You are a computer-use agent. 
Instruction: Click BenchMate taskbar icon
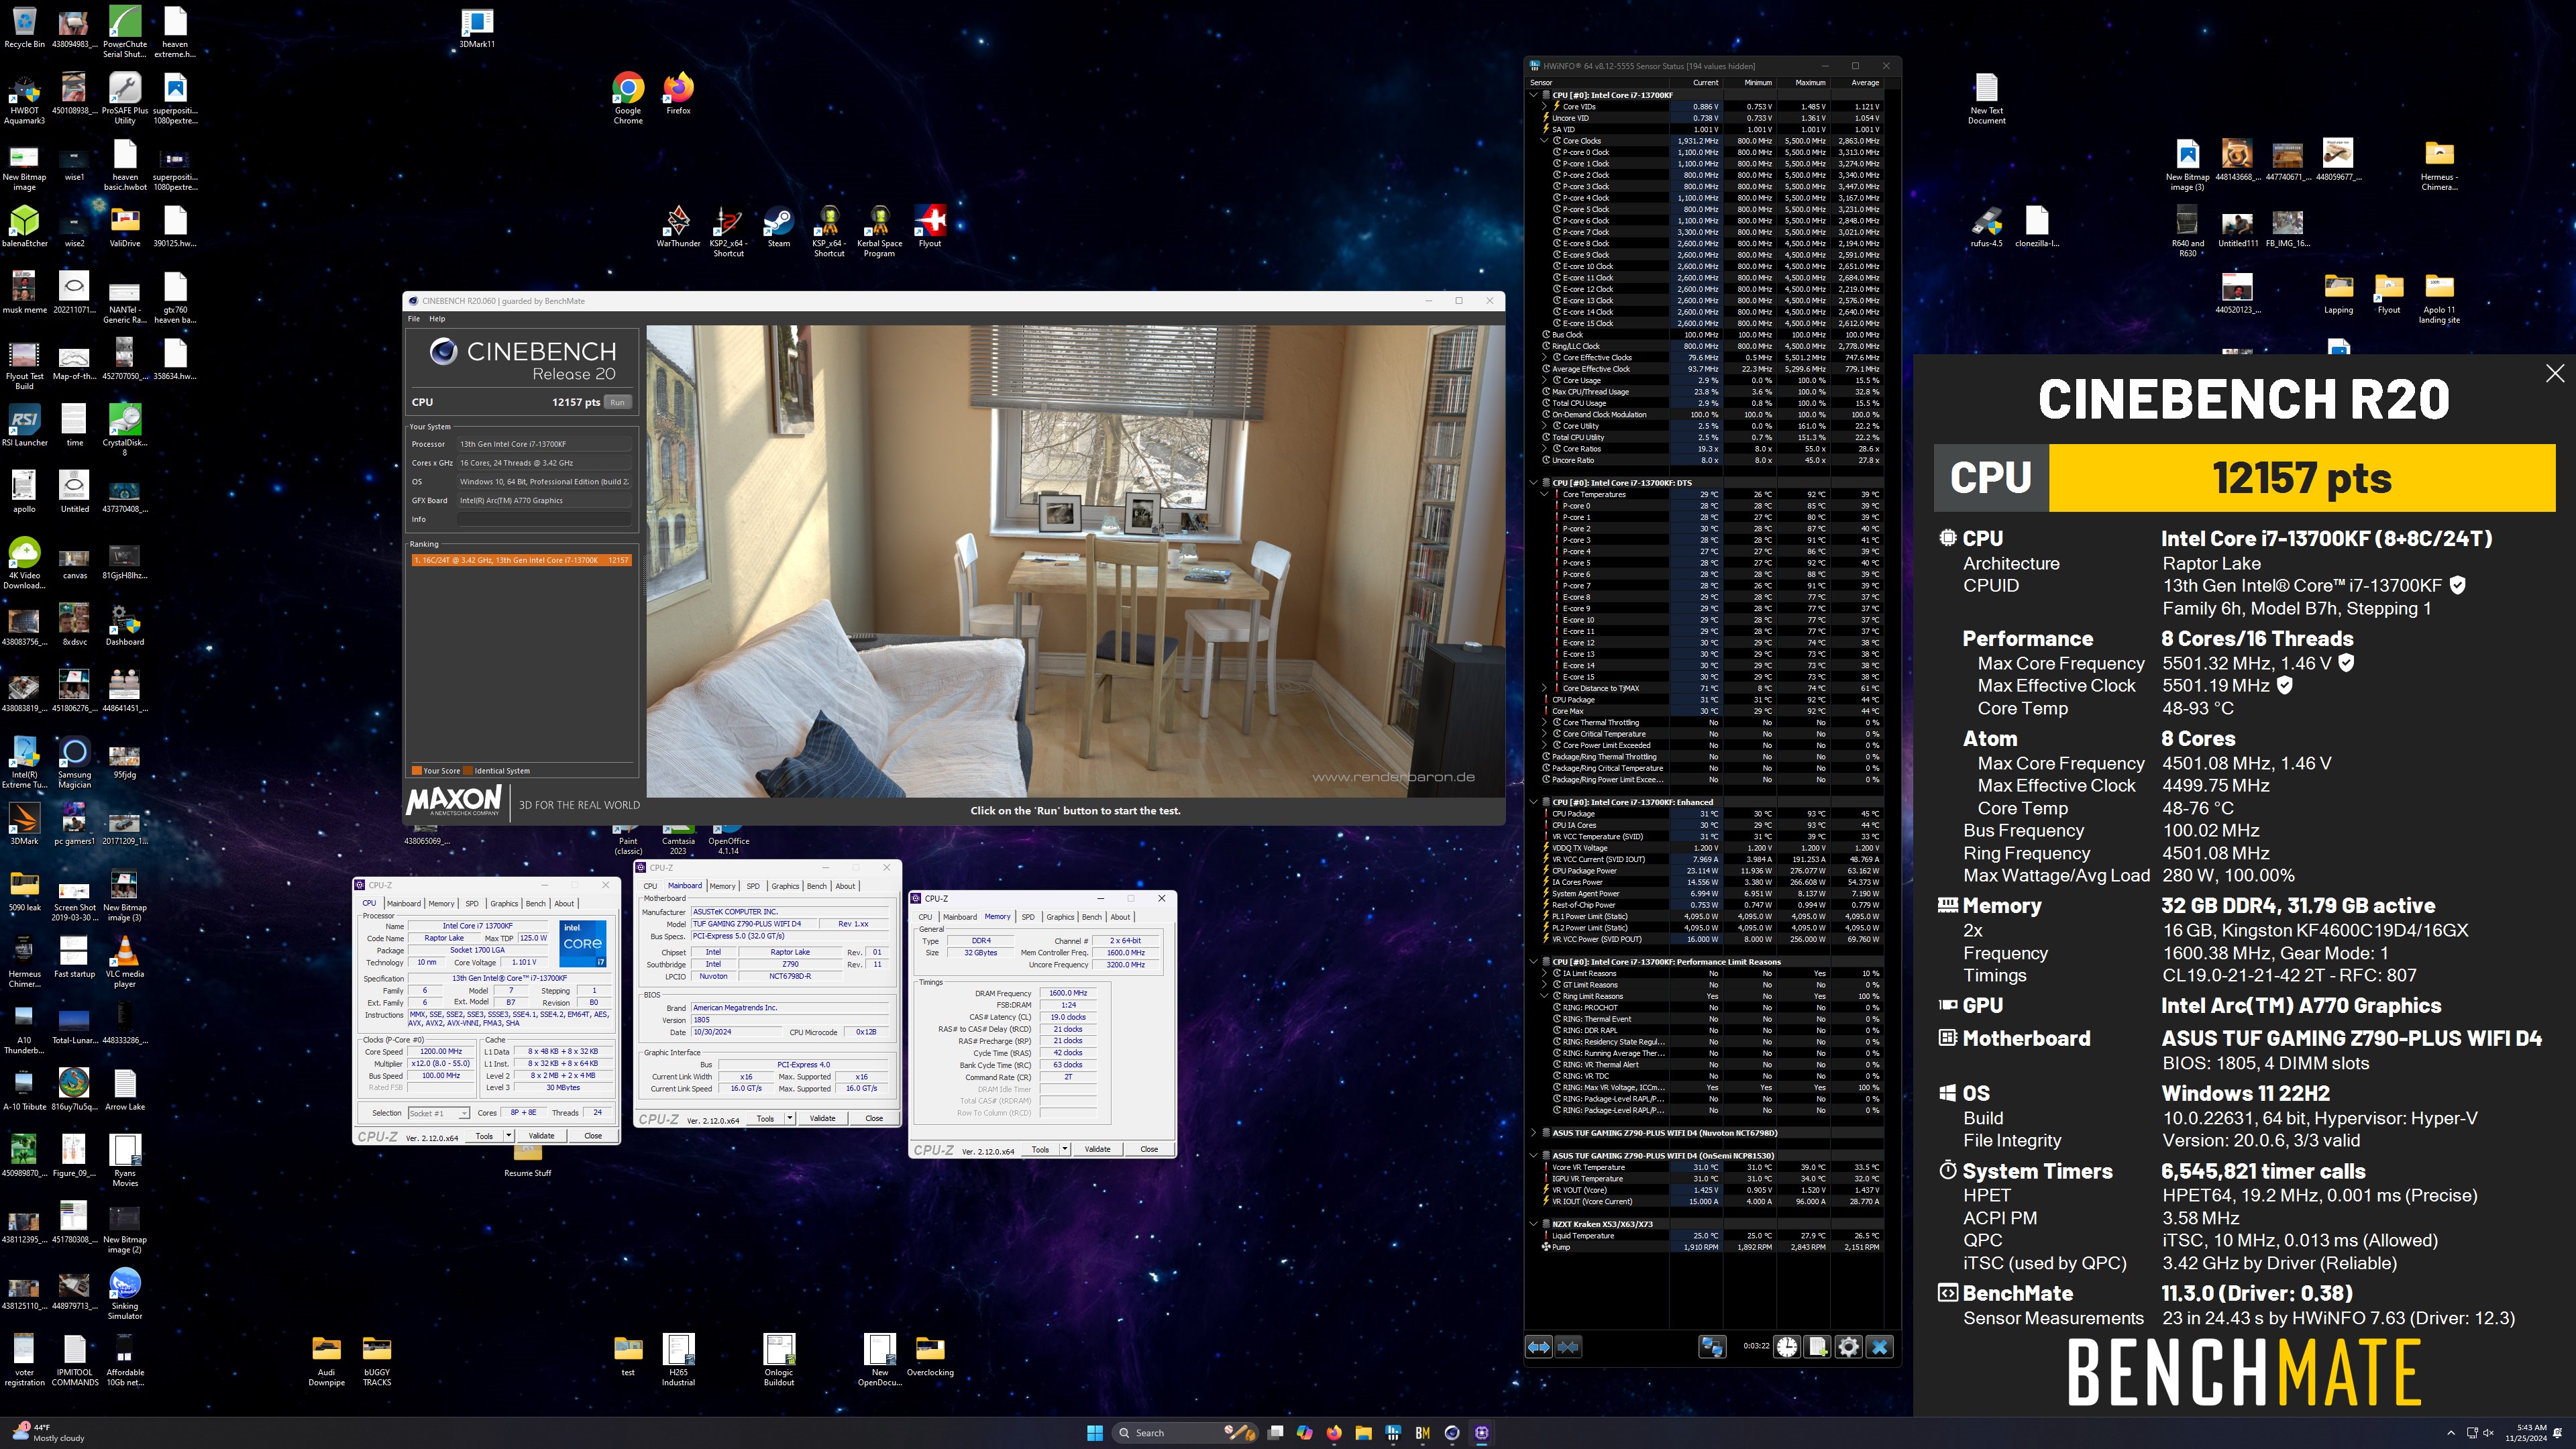pyautogui.click(x=1422, y=1432)
